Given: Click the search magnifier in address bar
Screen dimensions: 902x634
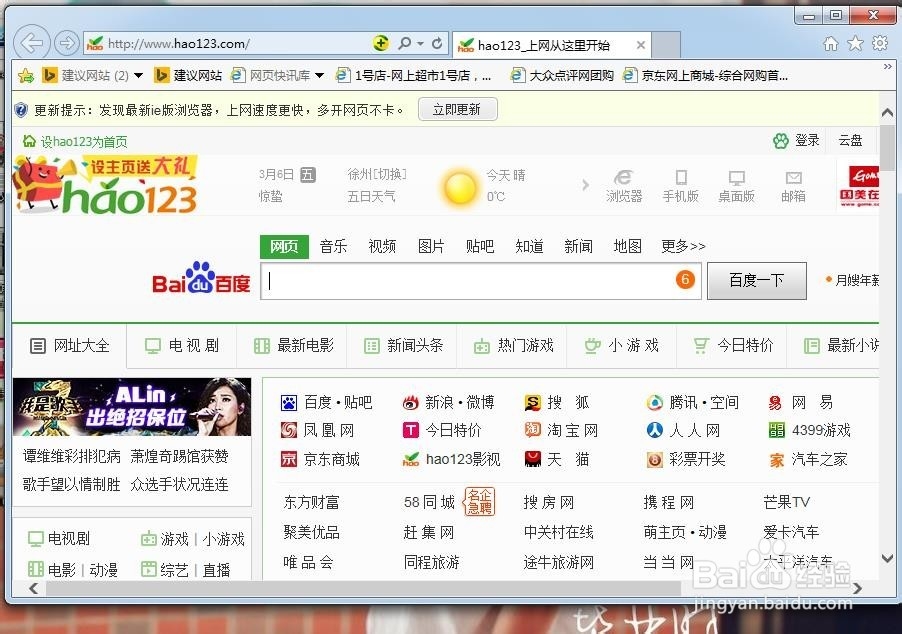Looking at the screenshot, I should click(404, 43).
